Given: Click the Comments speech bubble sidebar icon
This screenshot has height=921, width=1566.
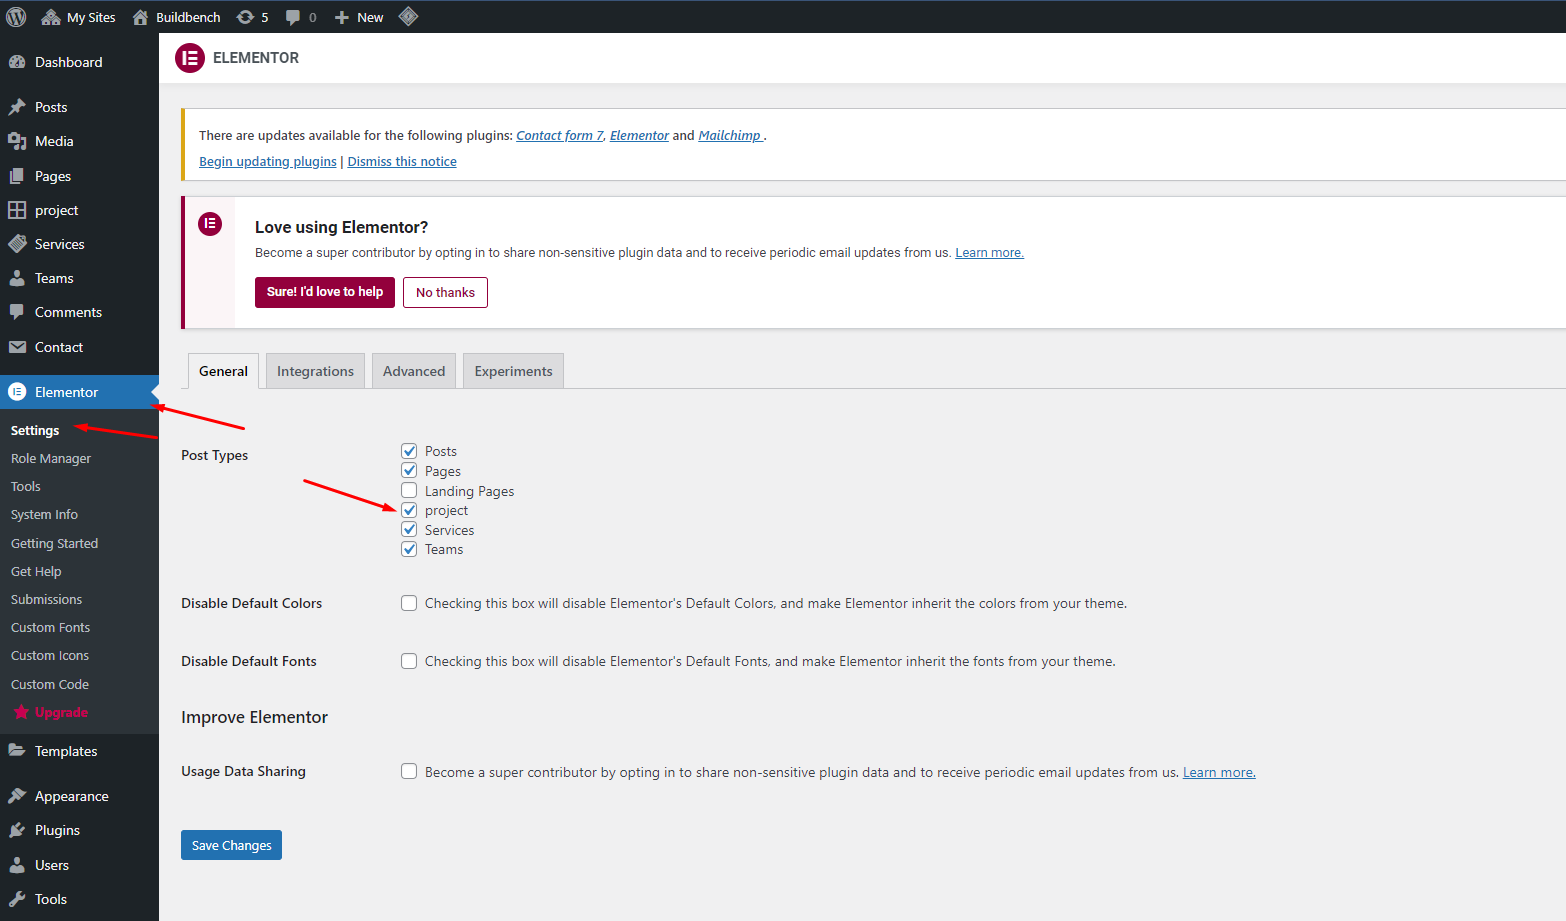Looking at the screenshot, I should click(17, 312).
